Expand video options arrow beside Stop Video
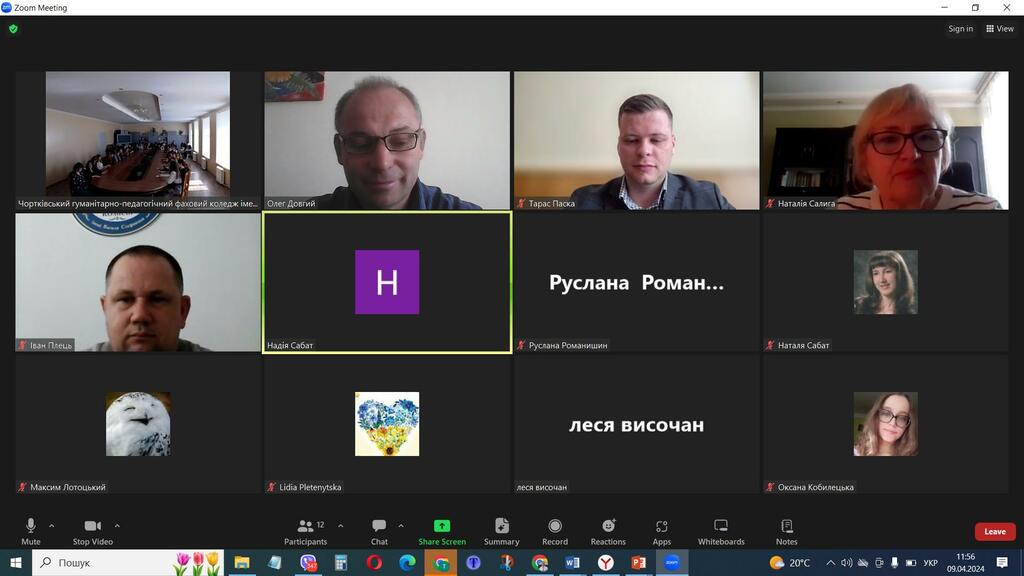Screen dimensions: 1024x576 click(x=117, y=525)
